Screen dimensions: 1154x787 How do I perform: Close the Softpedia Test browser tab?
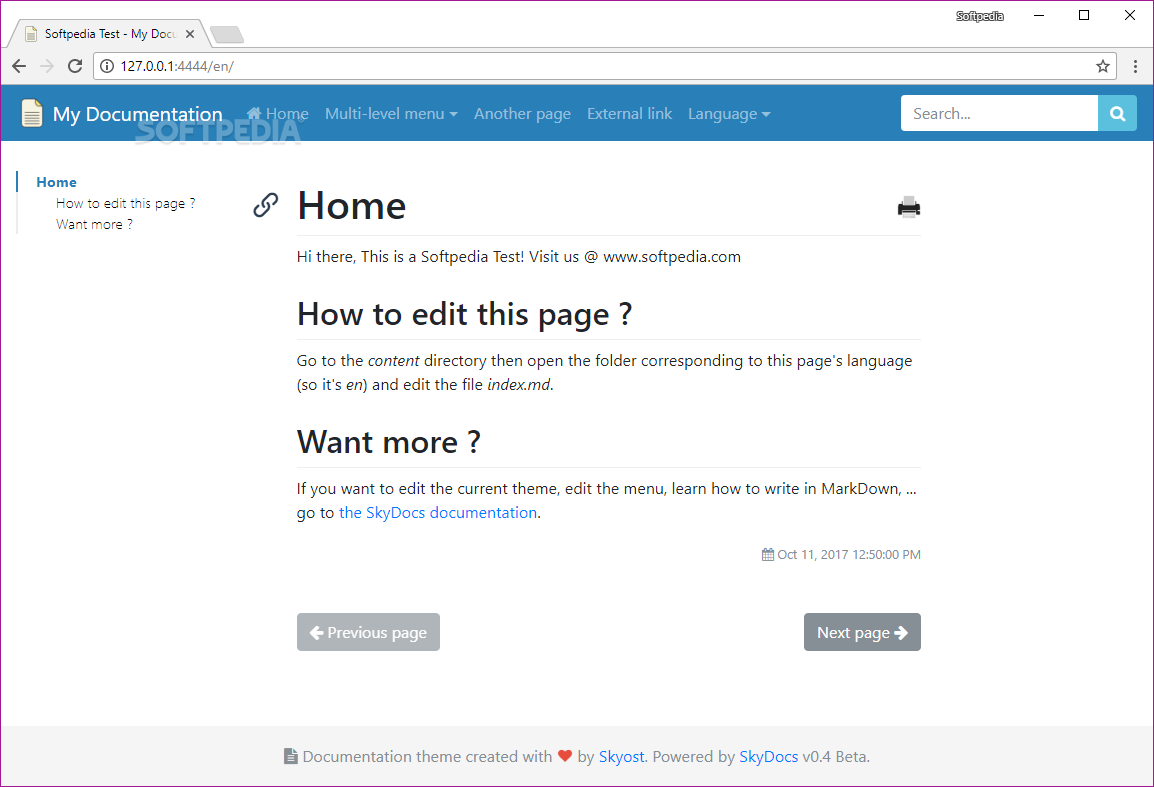[x=190, y=34]
